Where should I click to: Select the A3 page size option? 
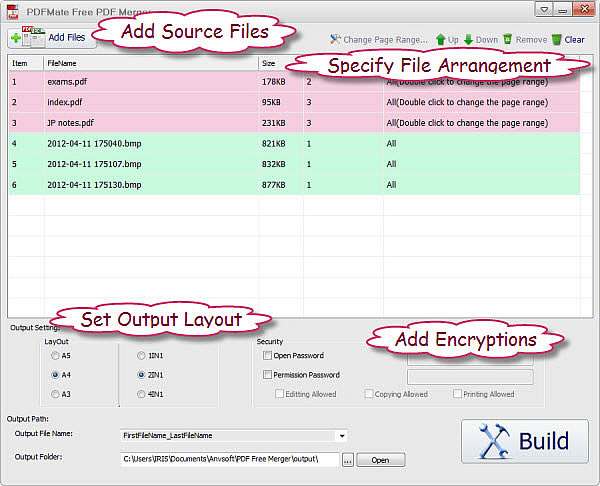tap(56, 395)
